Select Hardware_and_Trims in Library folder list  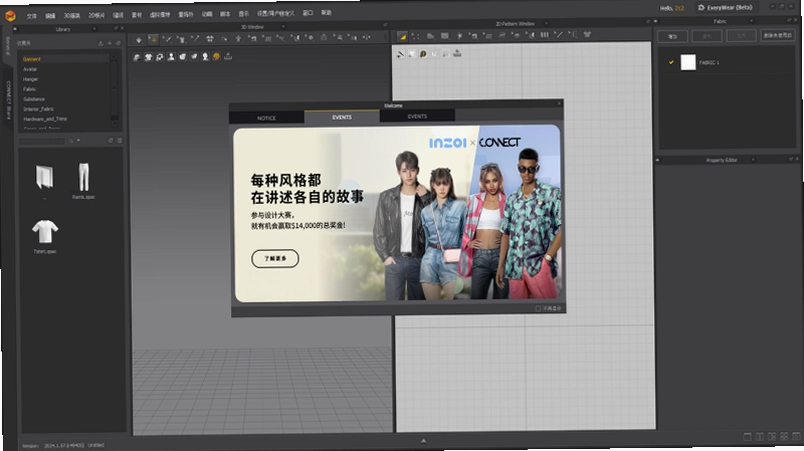pos(45,119)
